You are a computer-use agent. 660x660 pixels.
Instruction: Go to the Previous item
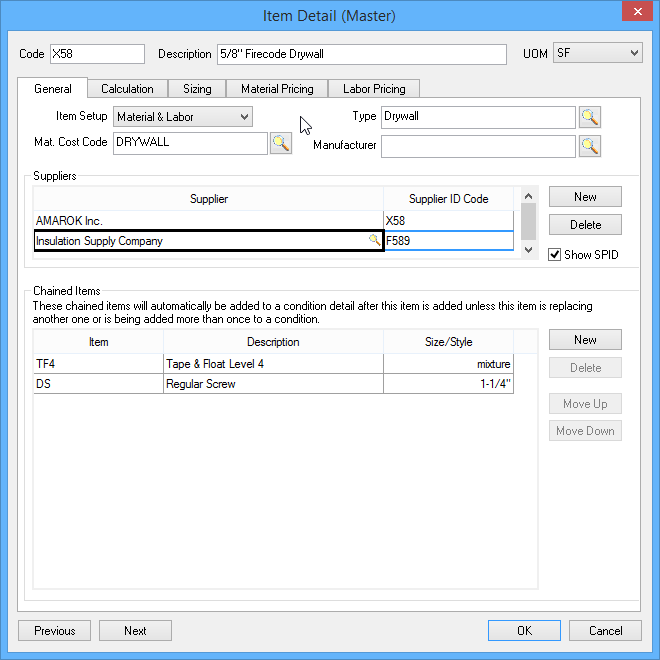[x=54, y=631]
